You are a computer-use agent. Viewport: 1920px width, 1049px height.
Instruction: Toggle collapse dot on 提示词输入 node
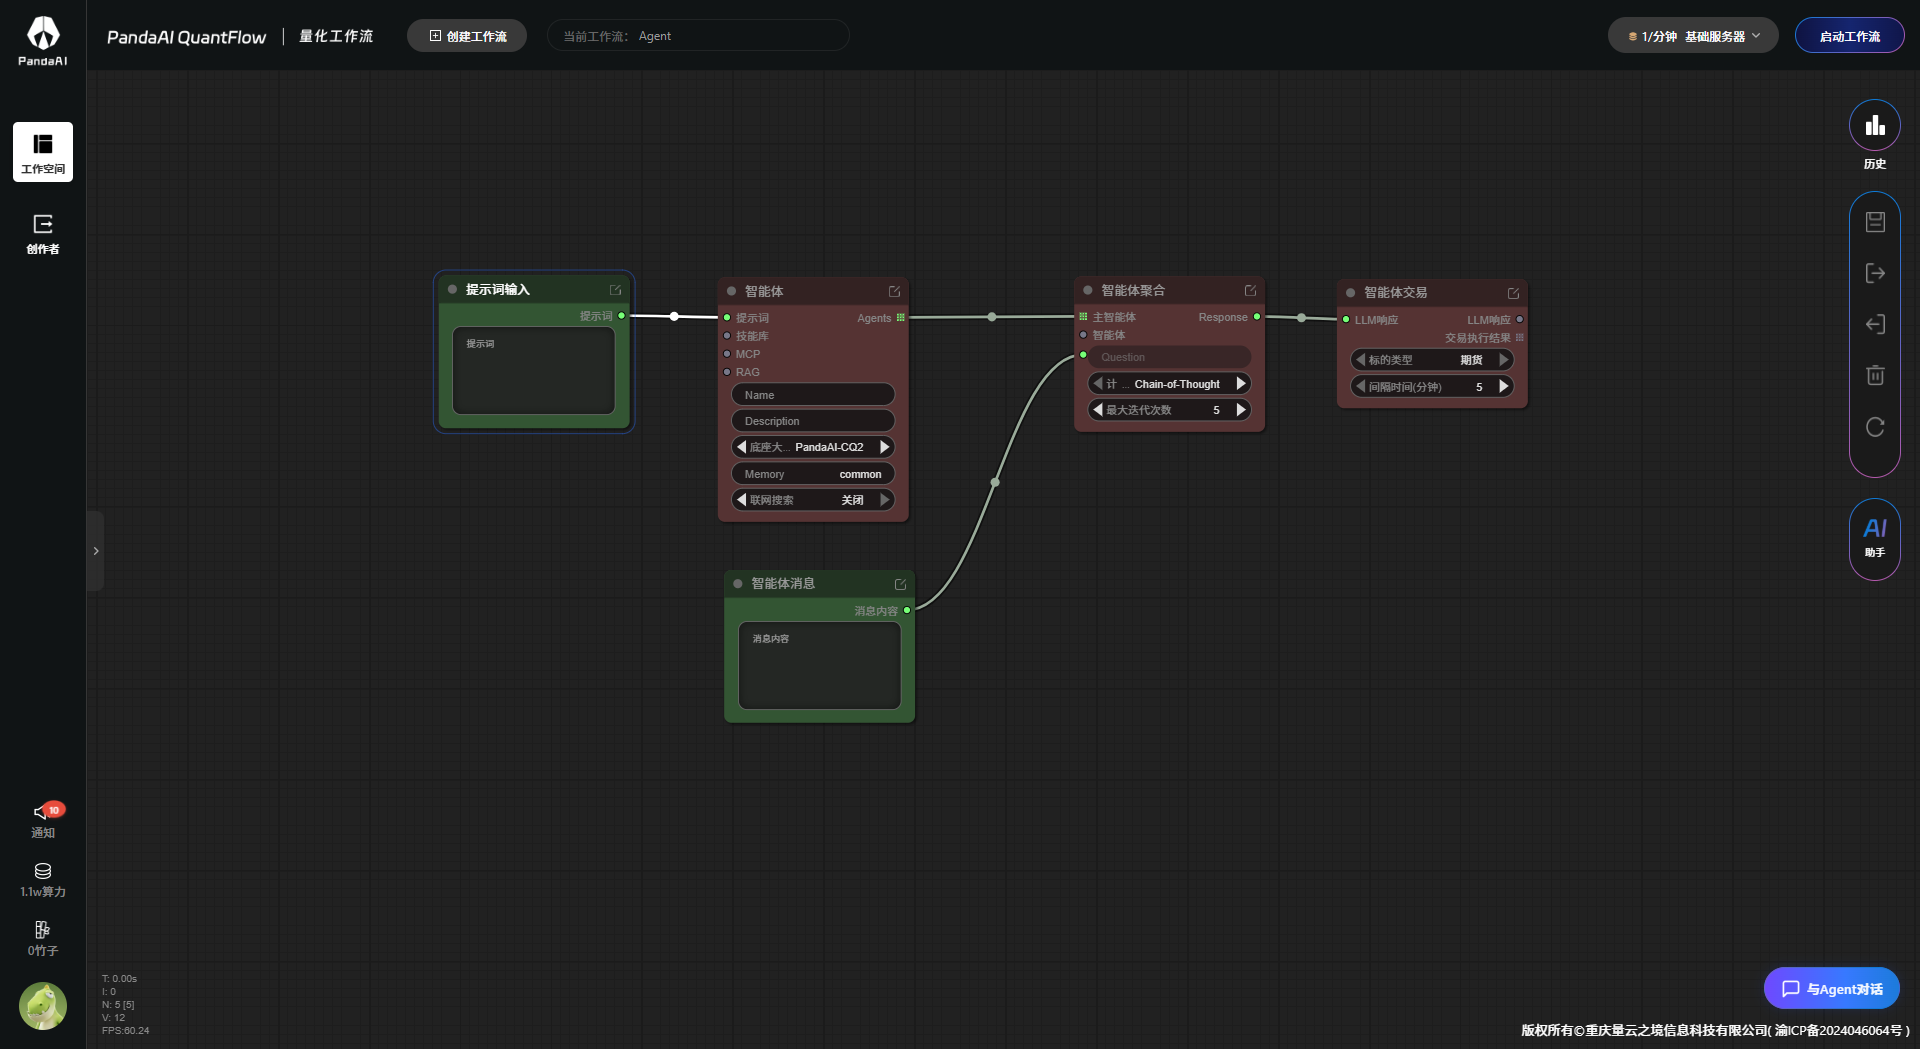pyautogui.click(x=453, y=290)
